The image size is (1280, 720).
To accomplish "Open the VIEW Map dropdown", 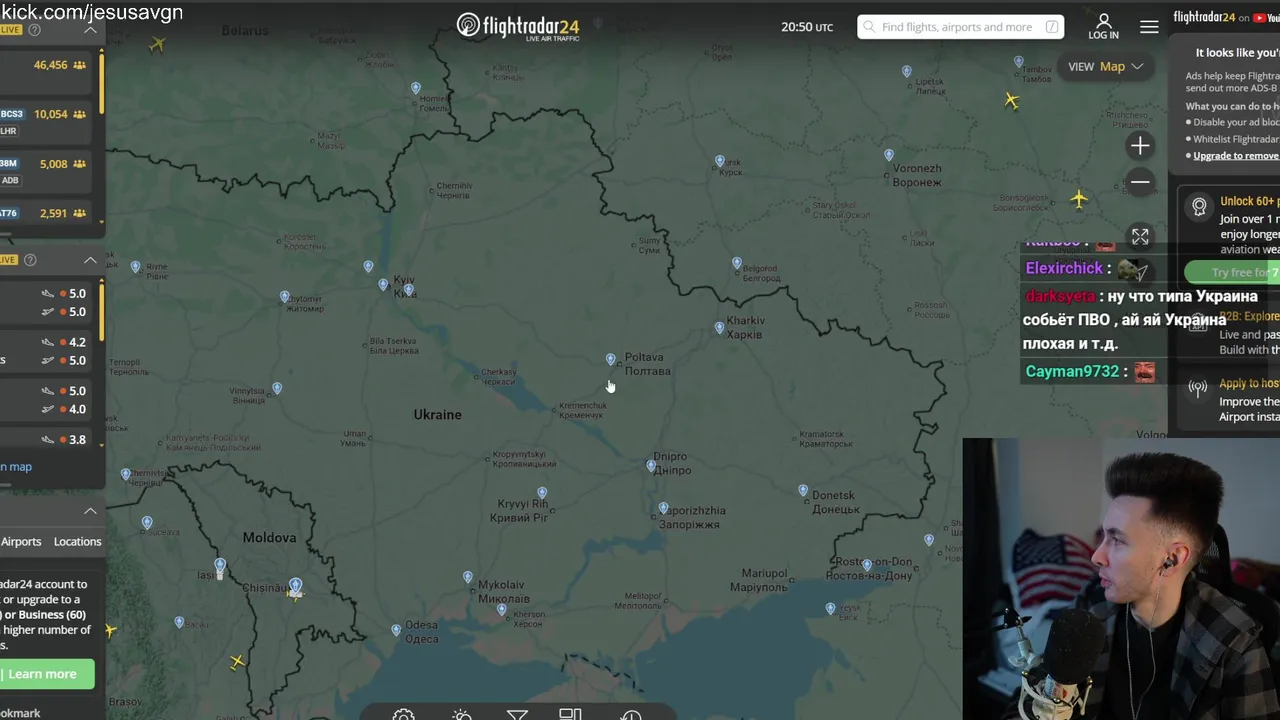I will coord(1105,67).
